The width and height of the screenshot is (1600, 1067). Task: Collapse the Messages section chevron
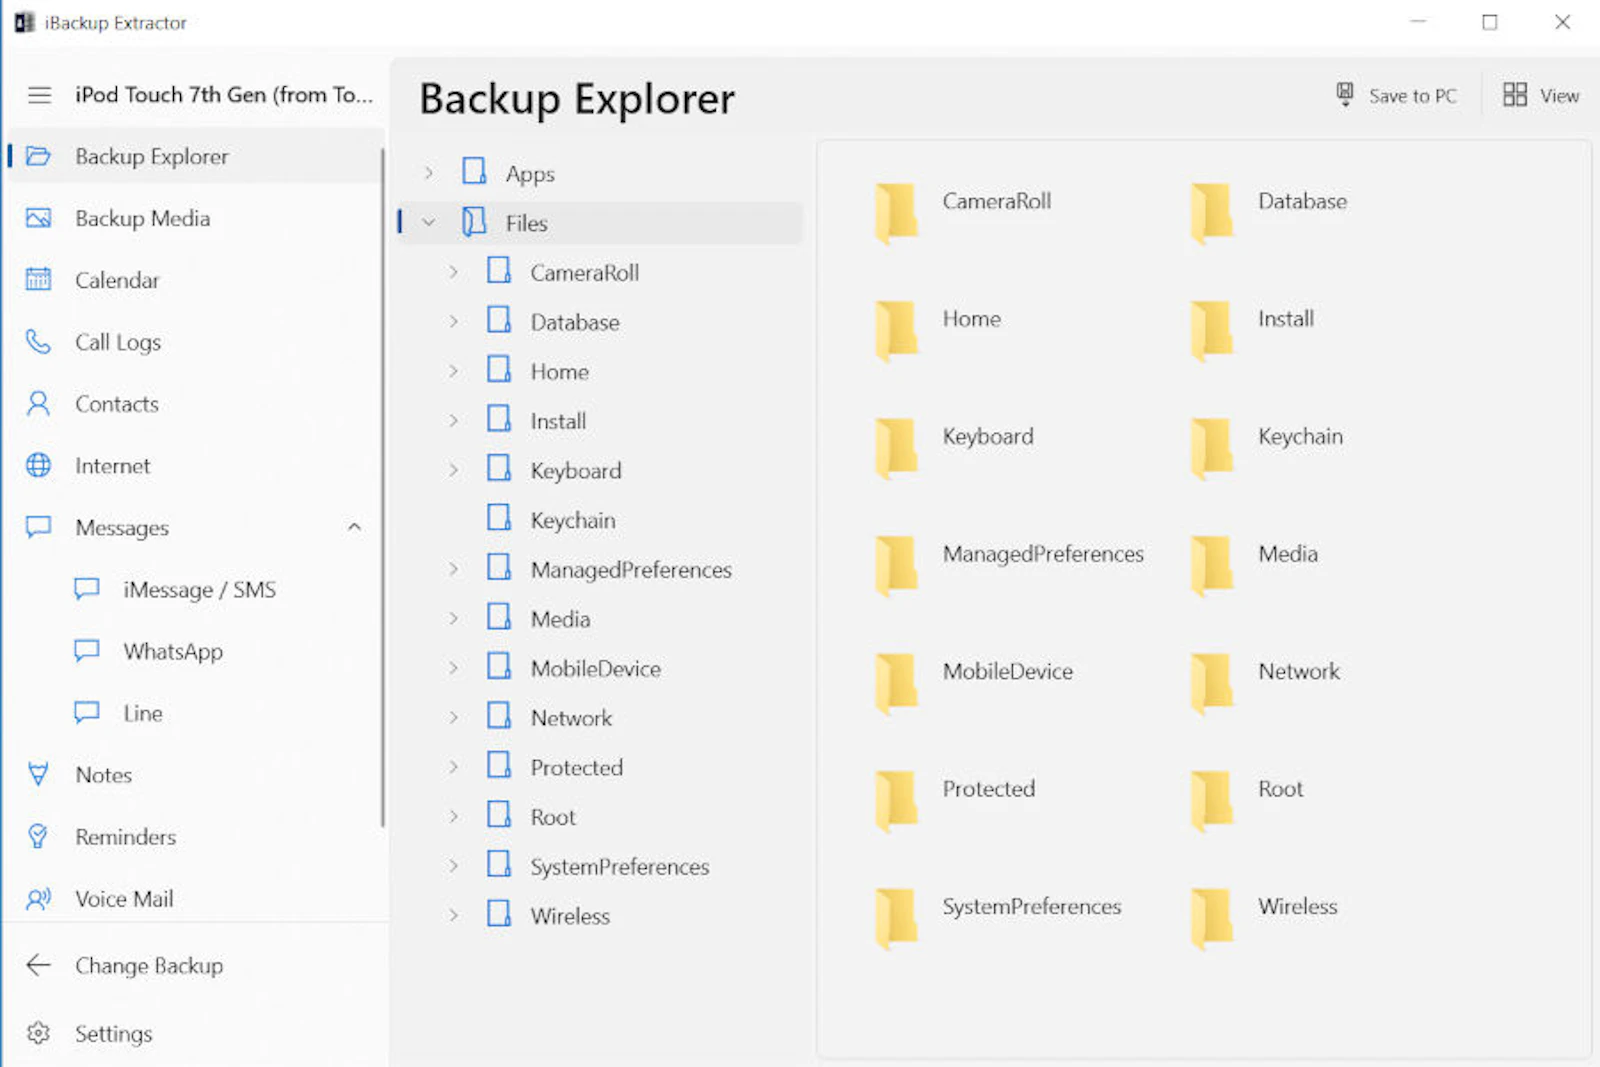[354, 527]
